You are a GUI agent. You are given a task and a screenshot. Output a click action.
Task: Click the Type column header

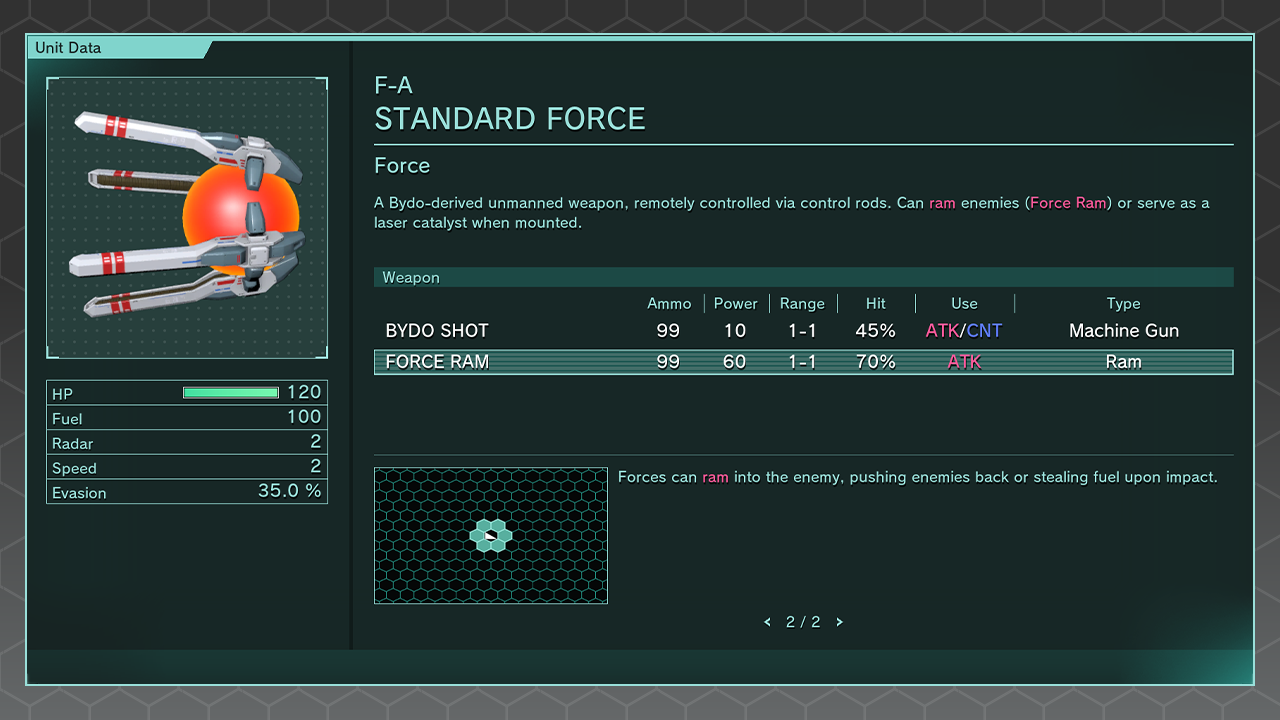[1123, 304]
